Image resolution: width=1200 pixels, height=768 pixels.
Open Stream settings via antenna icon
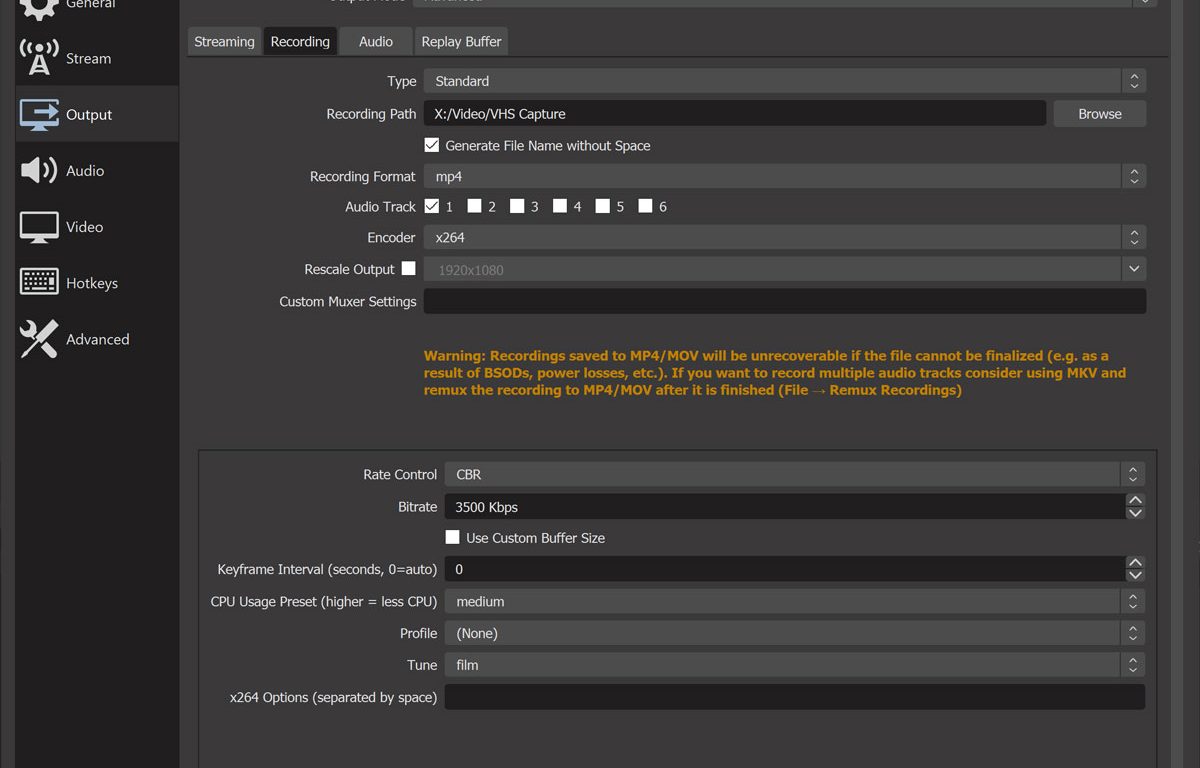(39, 58)
